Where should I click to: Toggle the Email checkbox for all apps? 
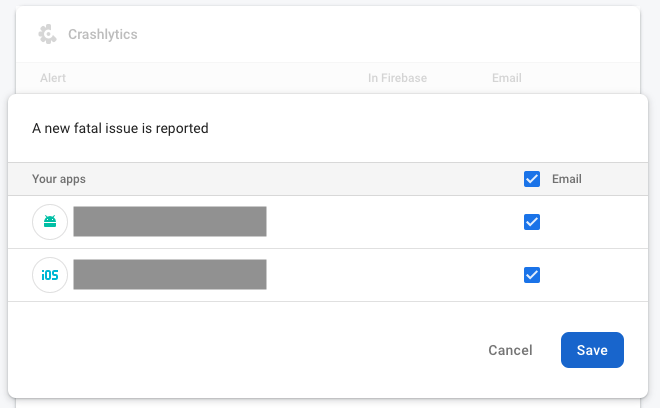[x=532, y=179]
